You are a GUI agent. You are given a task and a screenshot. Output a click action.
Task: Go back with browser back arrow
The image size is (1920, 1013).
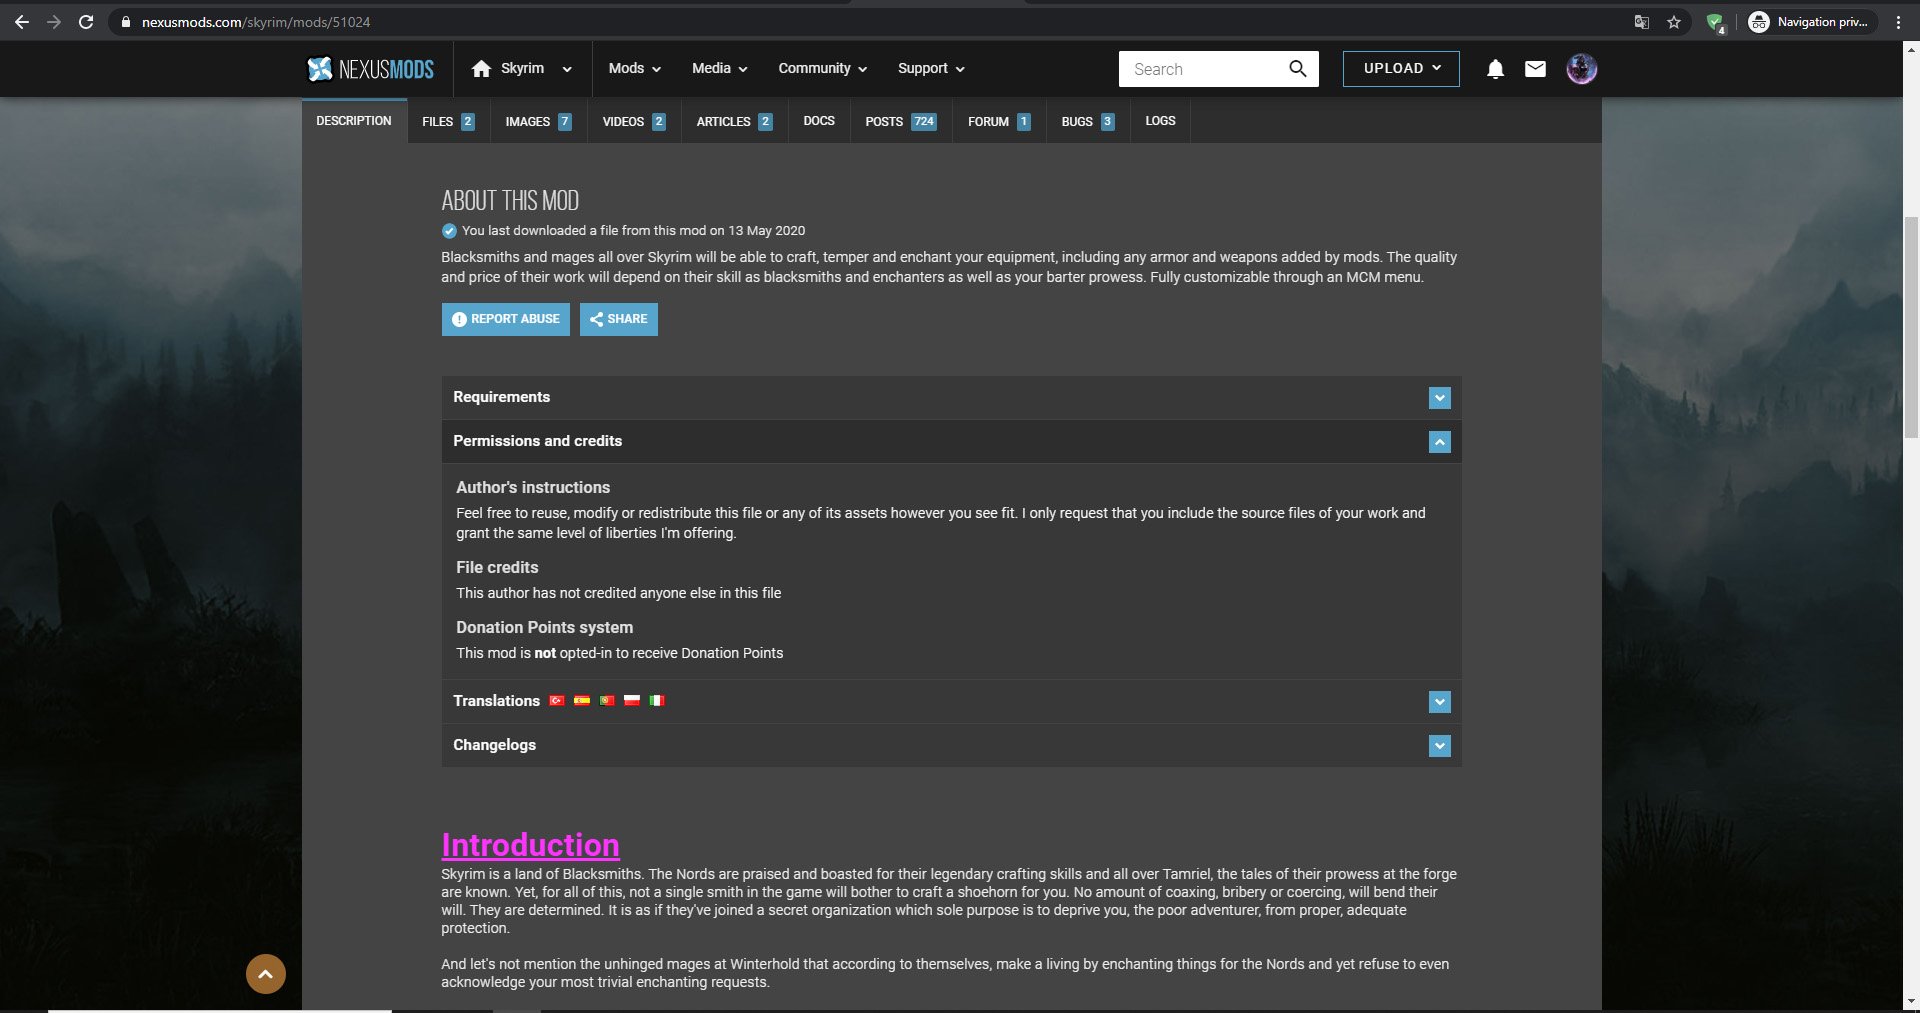coord(22,21)
